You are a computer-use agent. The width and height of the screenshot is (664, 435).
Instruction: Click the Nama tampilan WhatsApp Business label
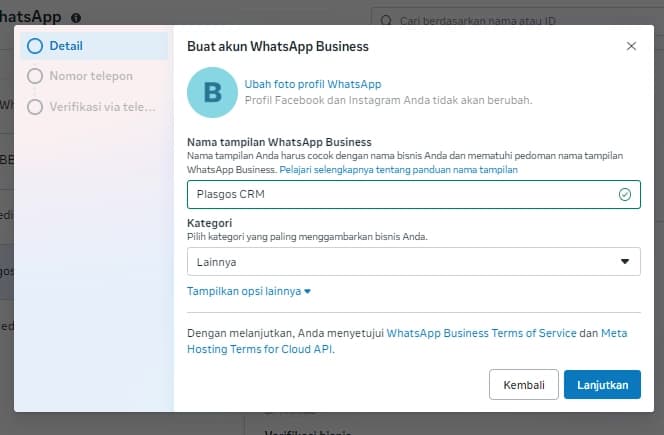(279, 142)
